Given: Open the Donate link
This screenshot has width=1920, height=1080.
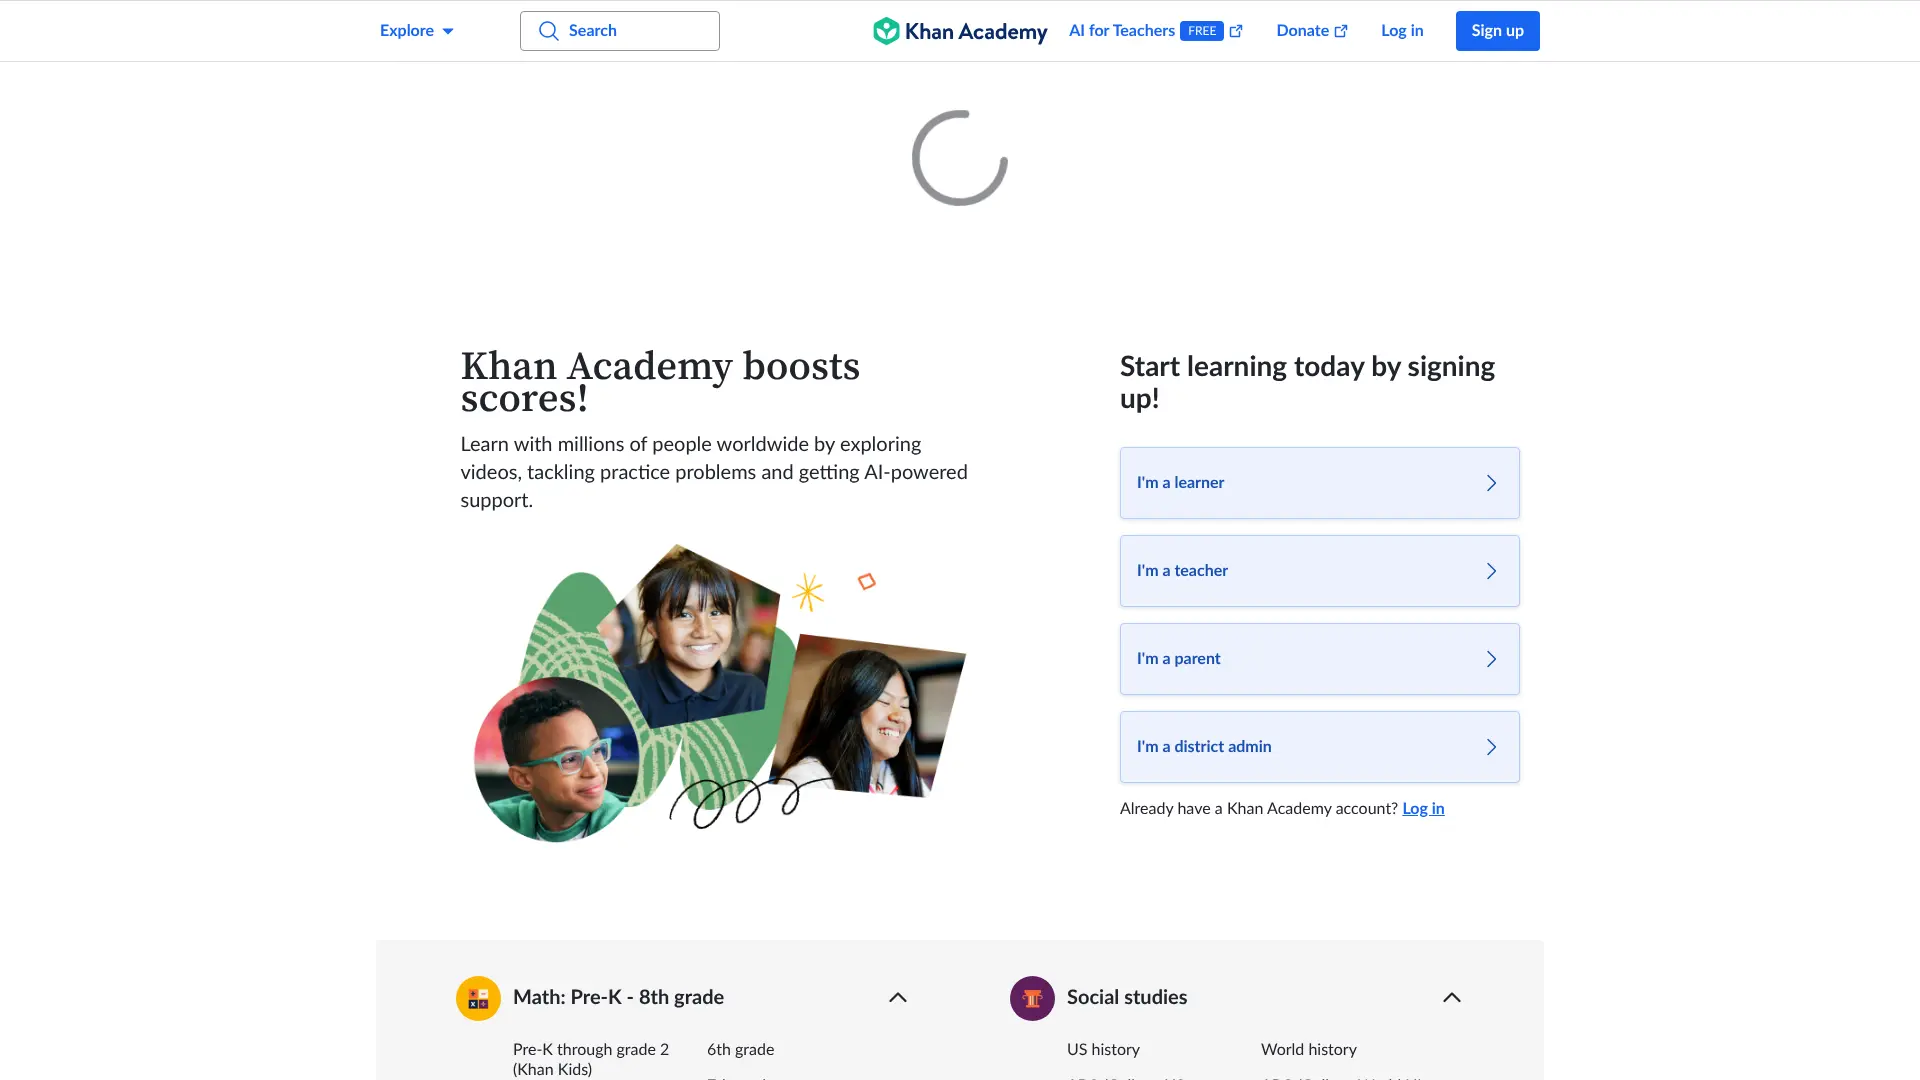Looking at the screenshot, I should coord(1312,31).
